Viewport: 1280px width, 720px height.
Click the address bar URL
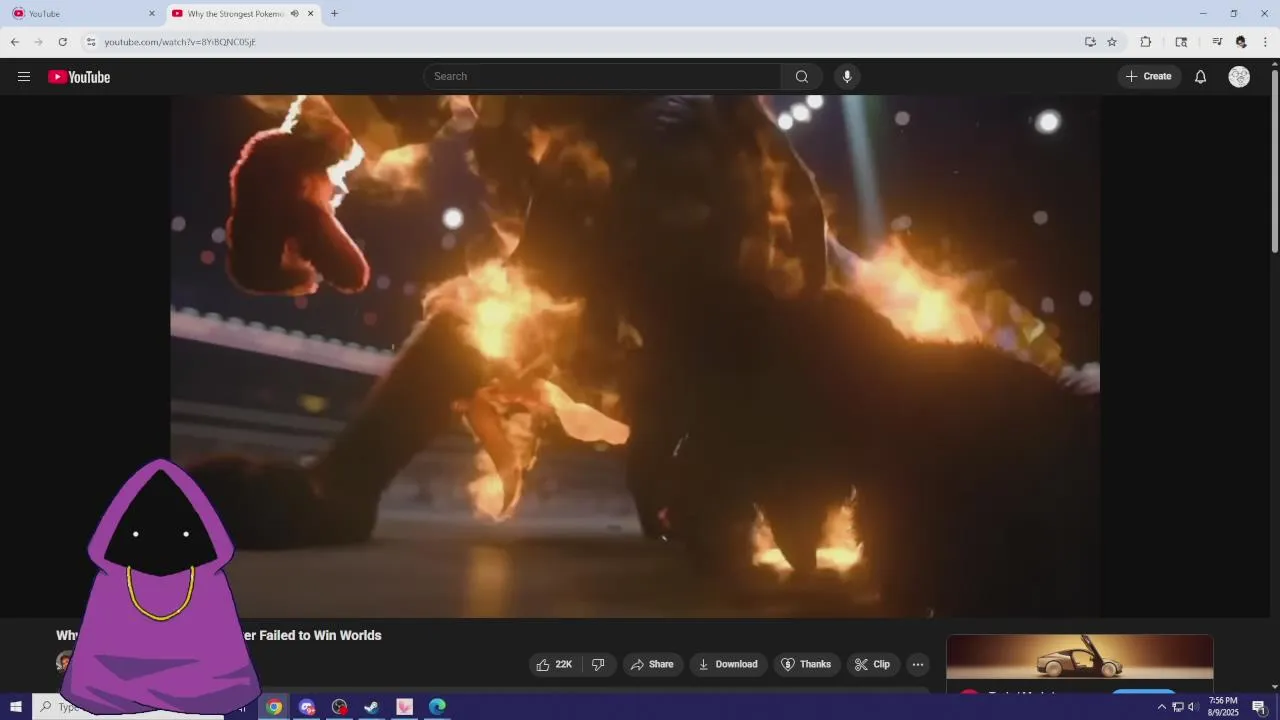pyautogui.click(x=180, y=42)
